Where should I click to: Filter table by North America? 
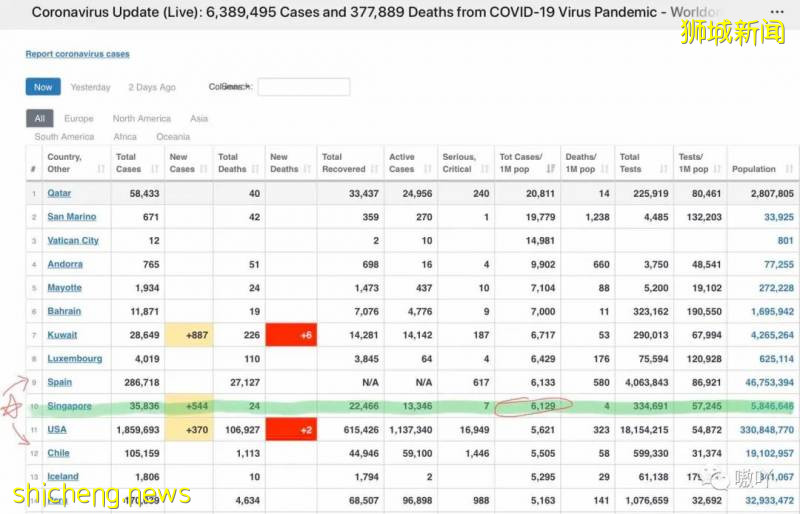tap(141, 118)
